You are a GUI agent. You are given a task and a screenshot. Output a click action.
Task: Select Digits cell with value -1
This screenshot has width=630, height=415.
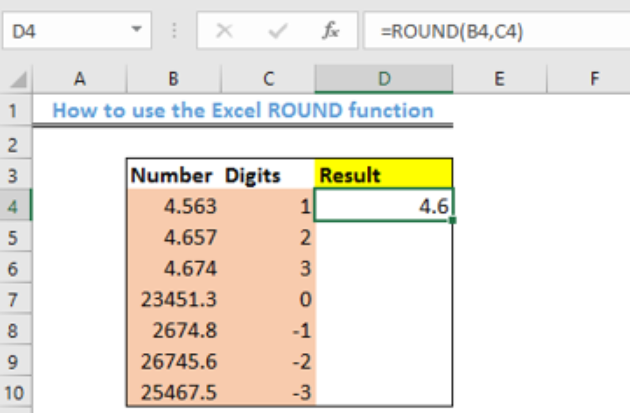[x=268, y=330]
